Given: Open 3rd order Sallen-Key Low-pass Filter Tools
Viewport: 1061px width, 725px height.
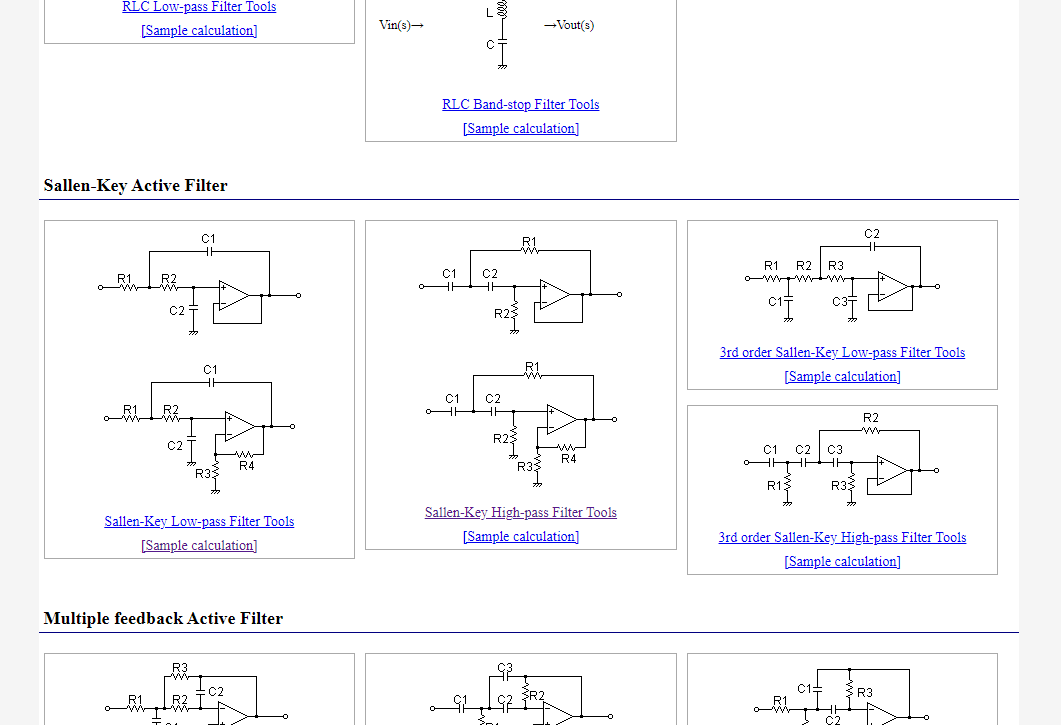Looking at the screenshot, I should (x=842, y=353).
